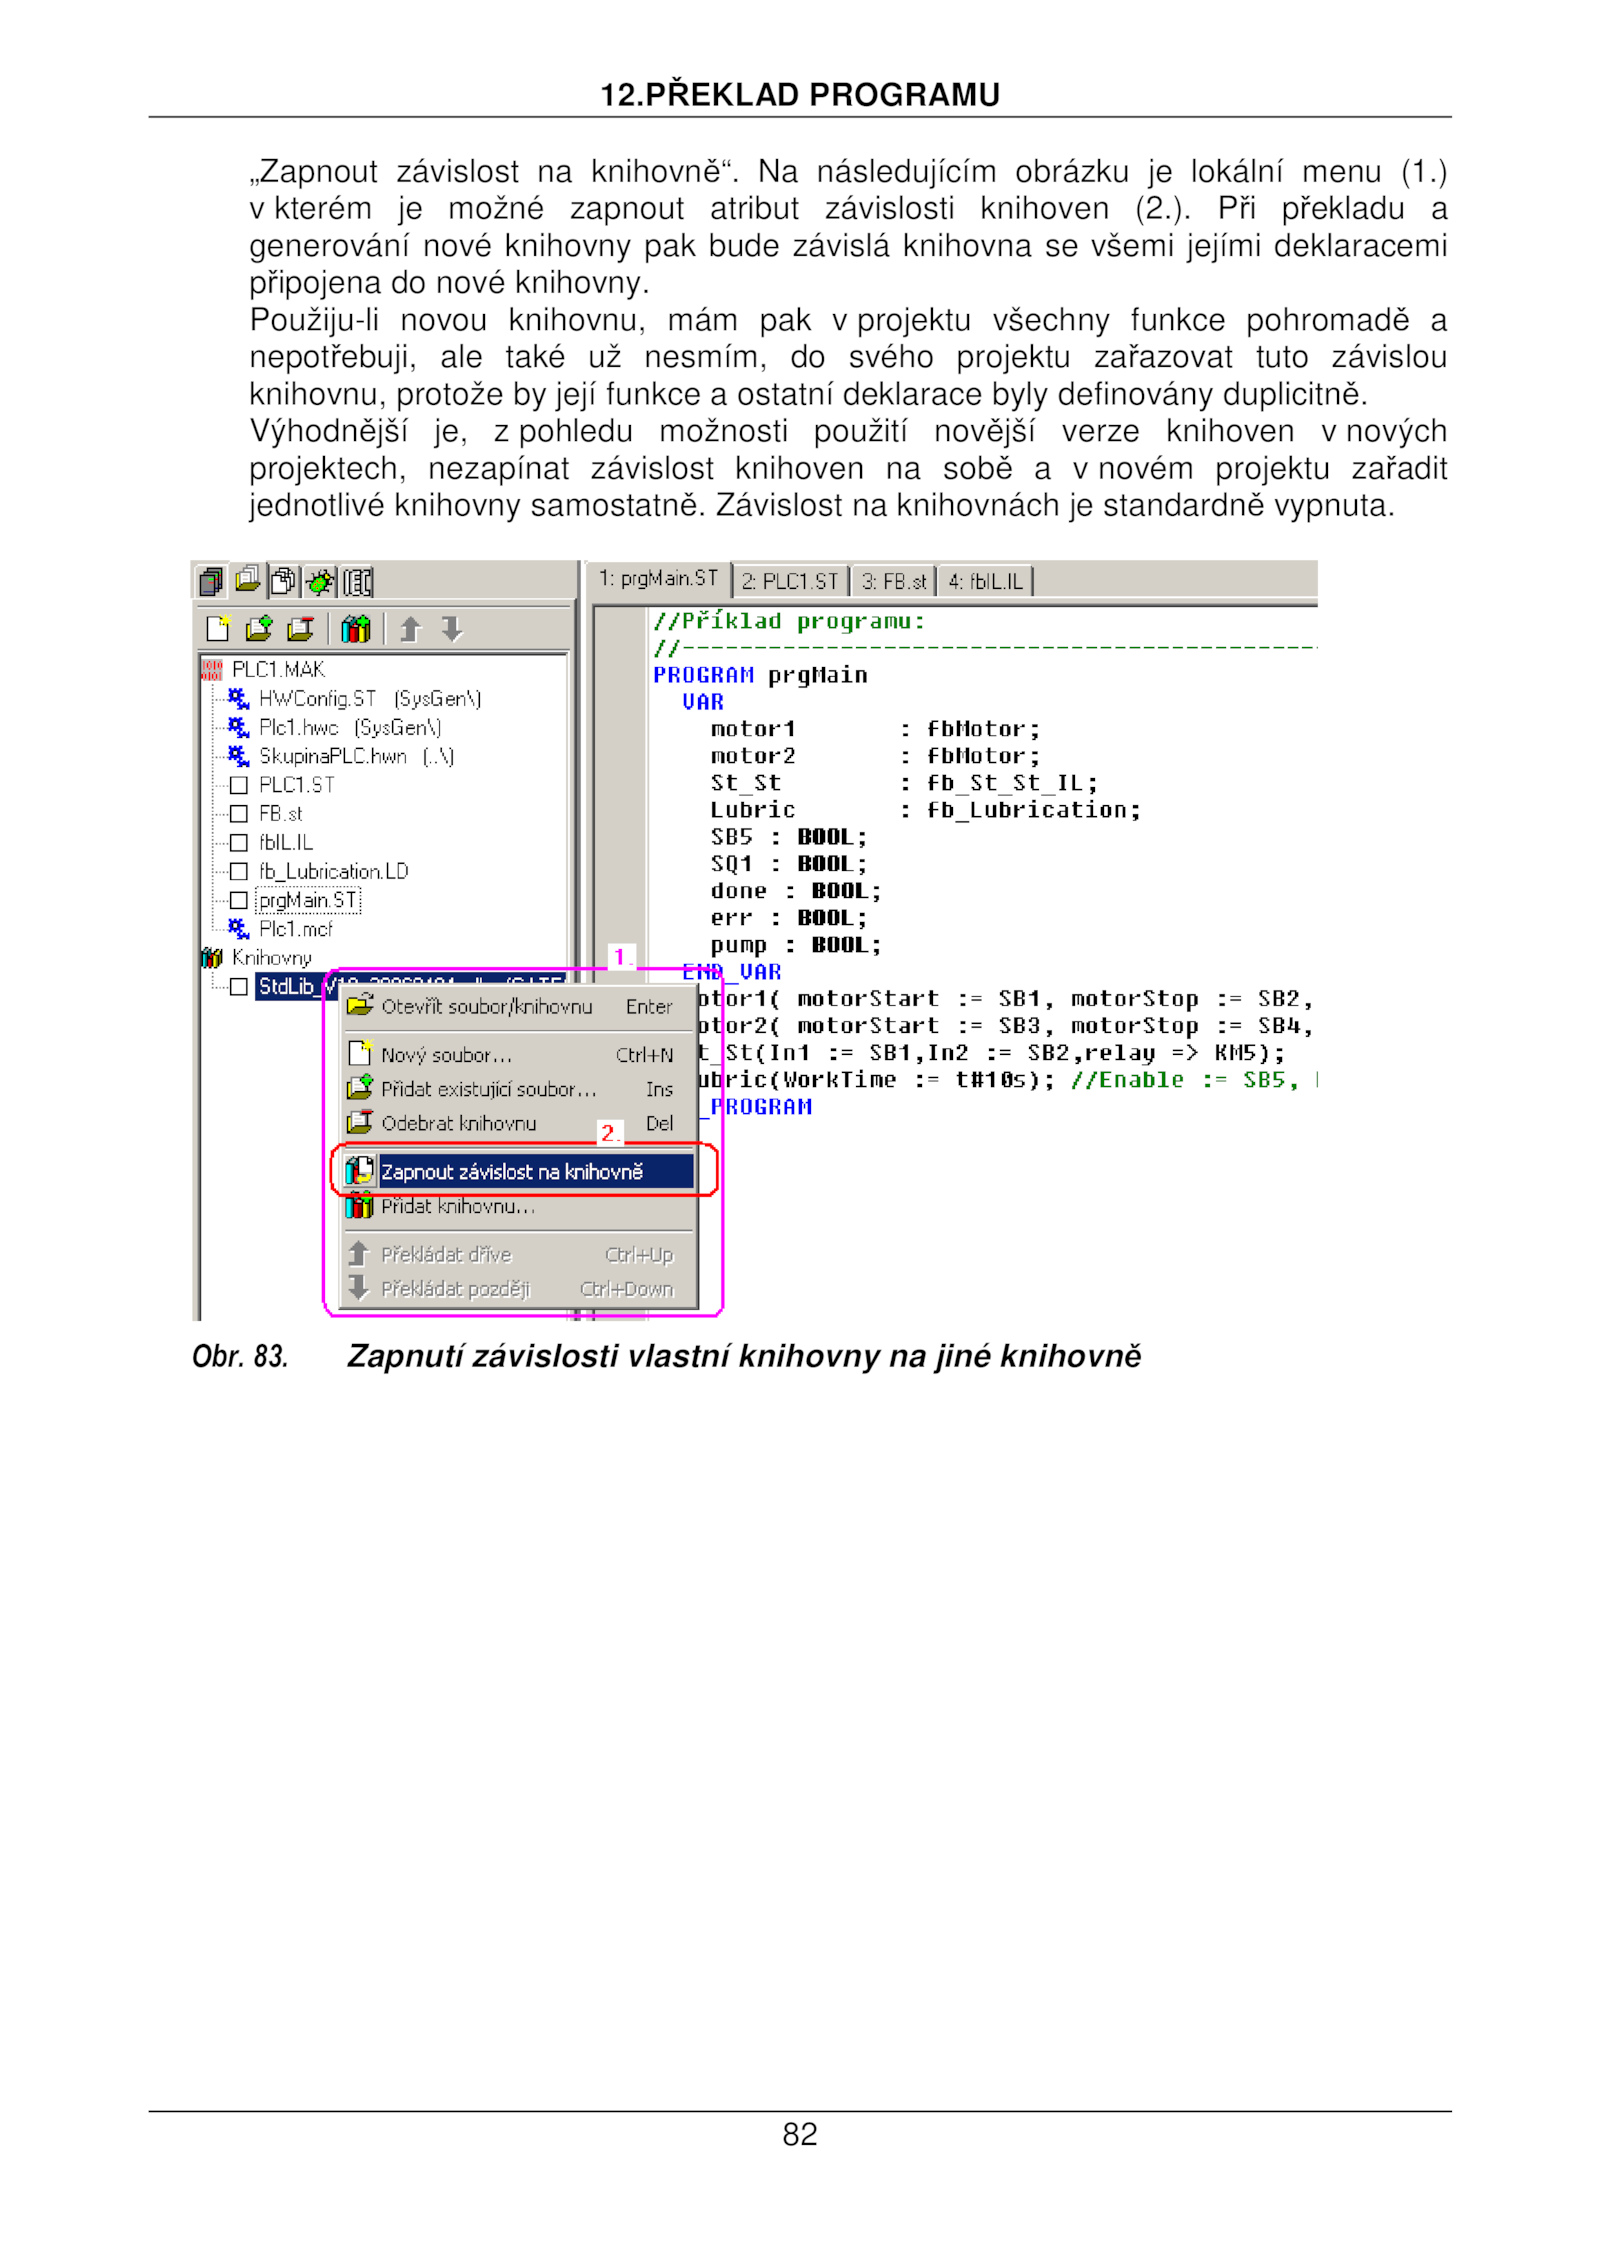This screenshot has width=1600, height=2264.
Task: Click the Překládat později menu entry
Action: 519,1288
